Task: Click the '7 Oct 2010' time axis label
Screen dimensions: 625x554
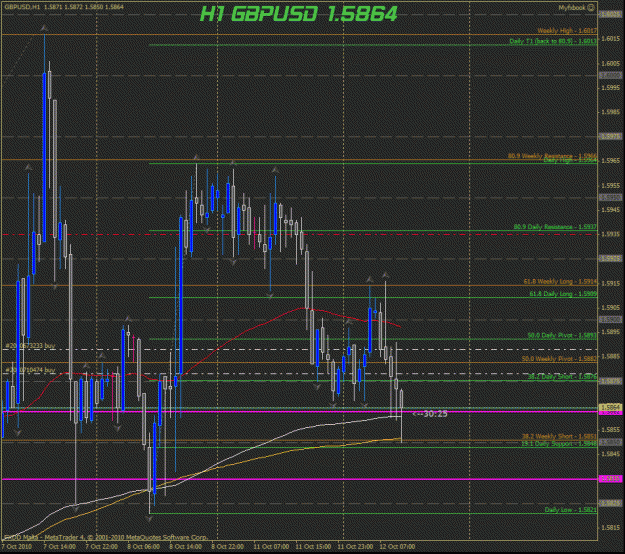Action: click(x=17, y=546)
